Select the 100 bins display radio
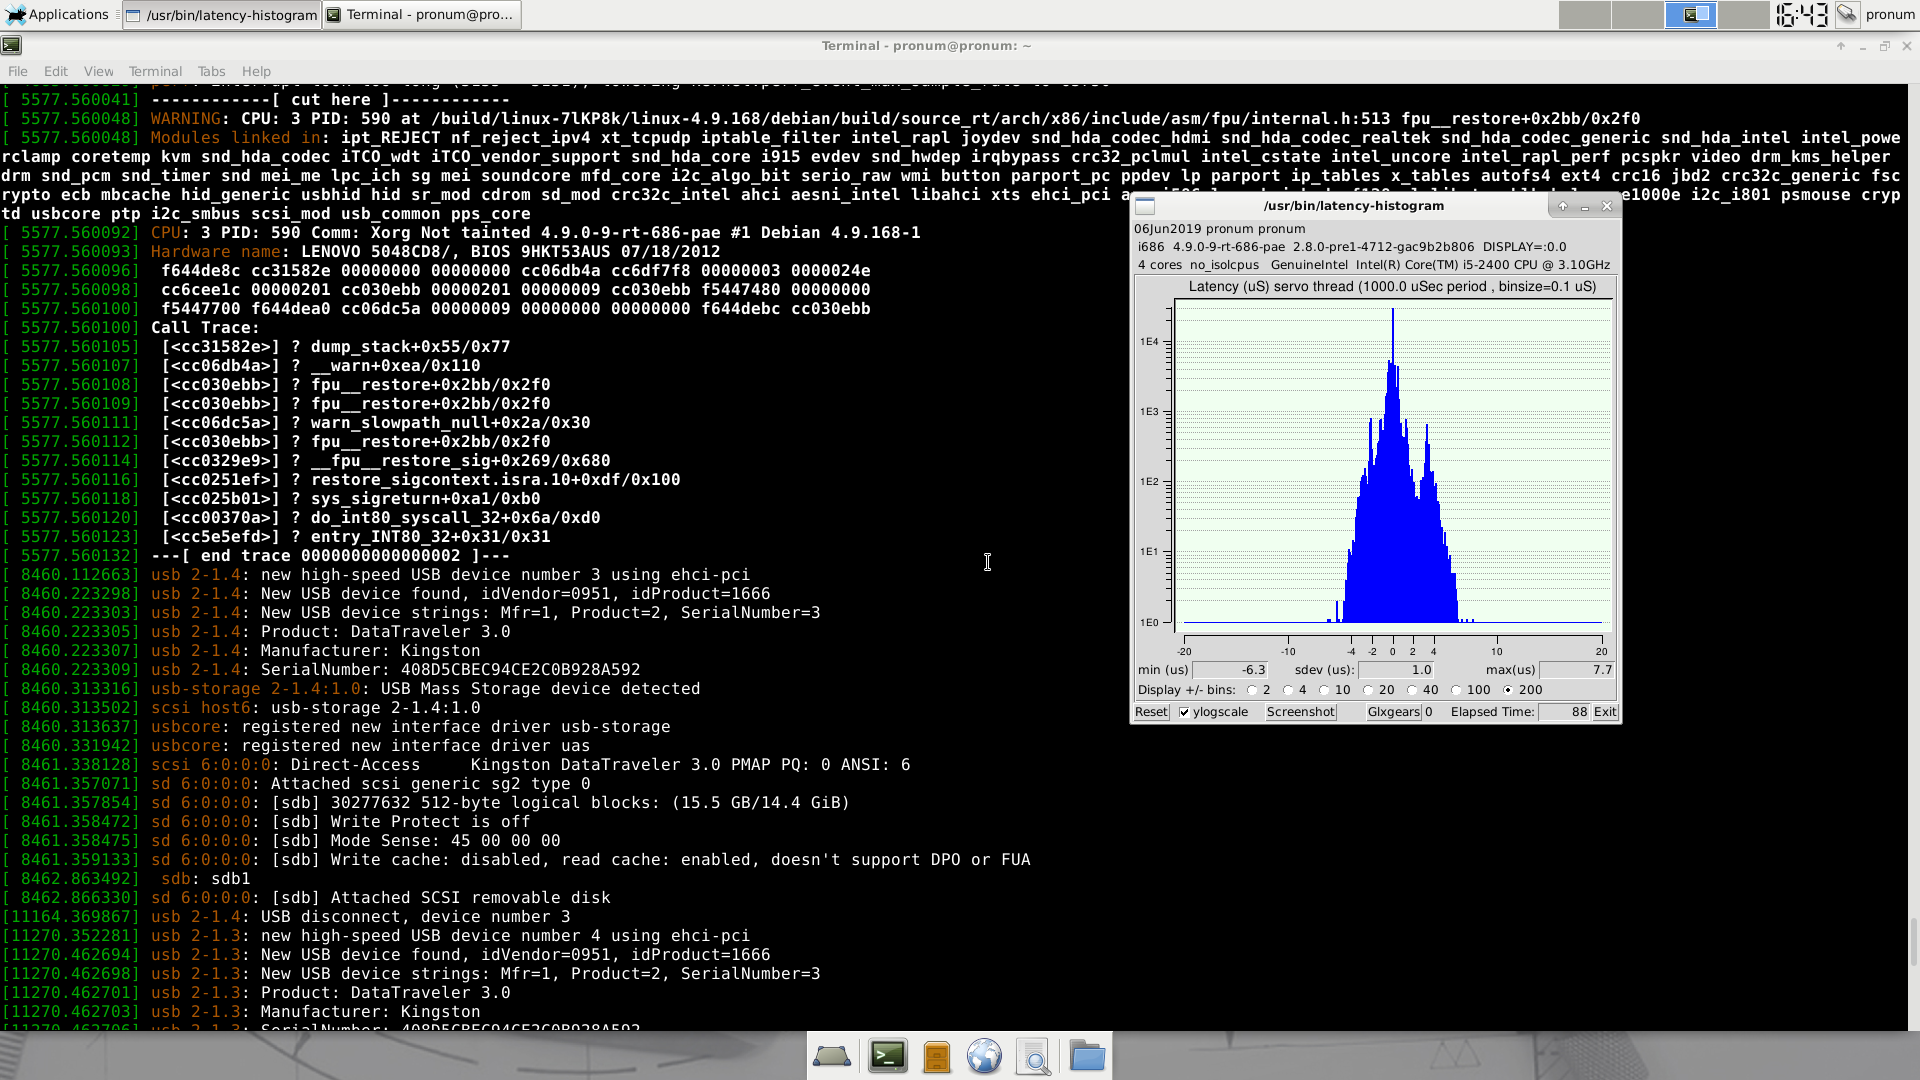 [x=1456, y=690]
